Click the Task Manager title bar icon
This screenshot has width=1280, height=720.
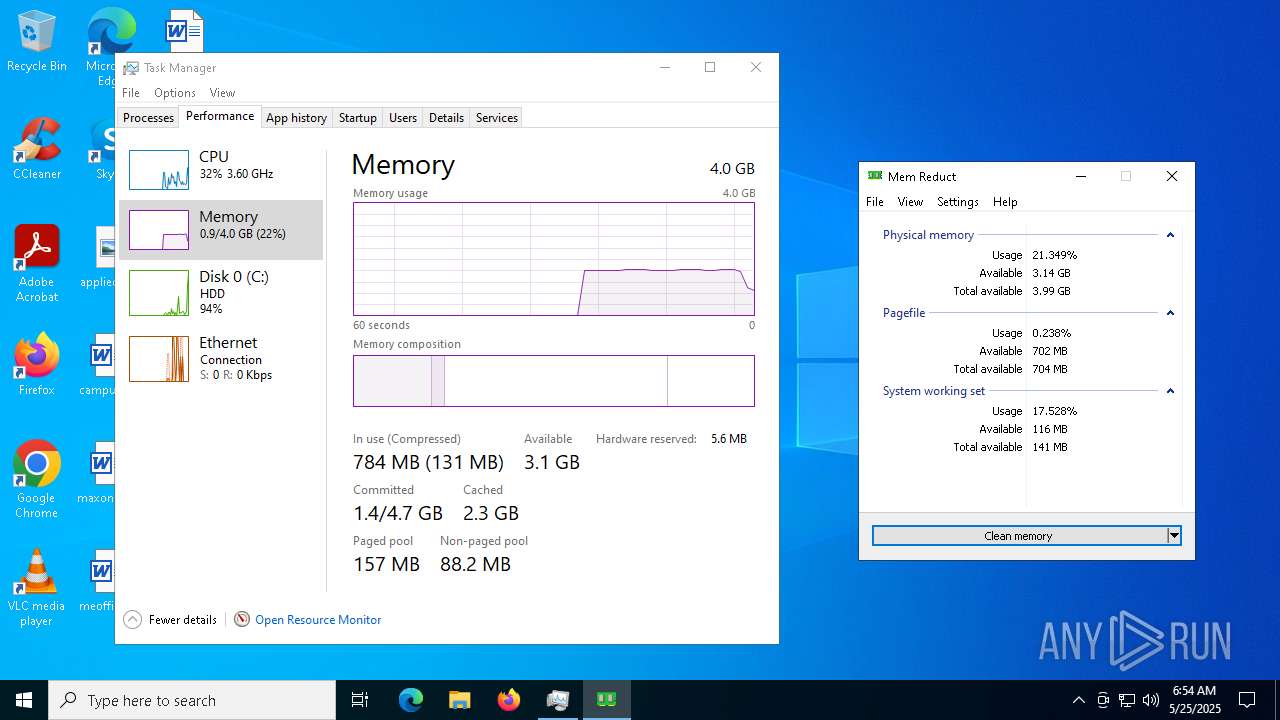131,68
